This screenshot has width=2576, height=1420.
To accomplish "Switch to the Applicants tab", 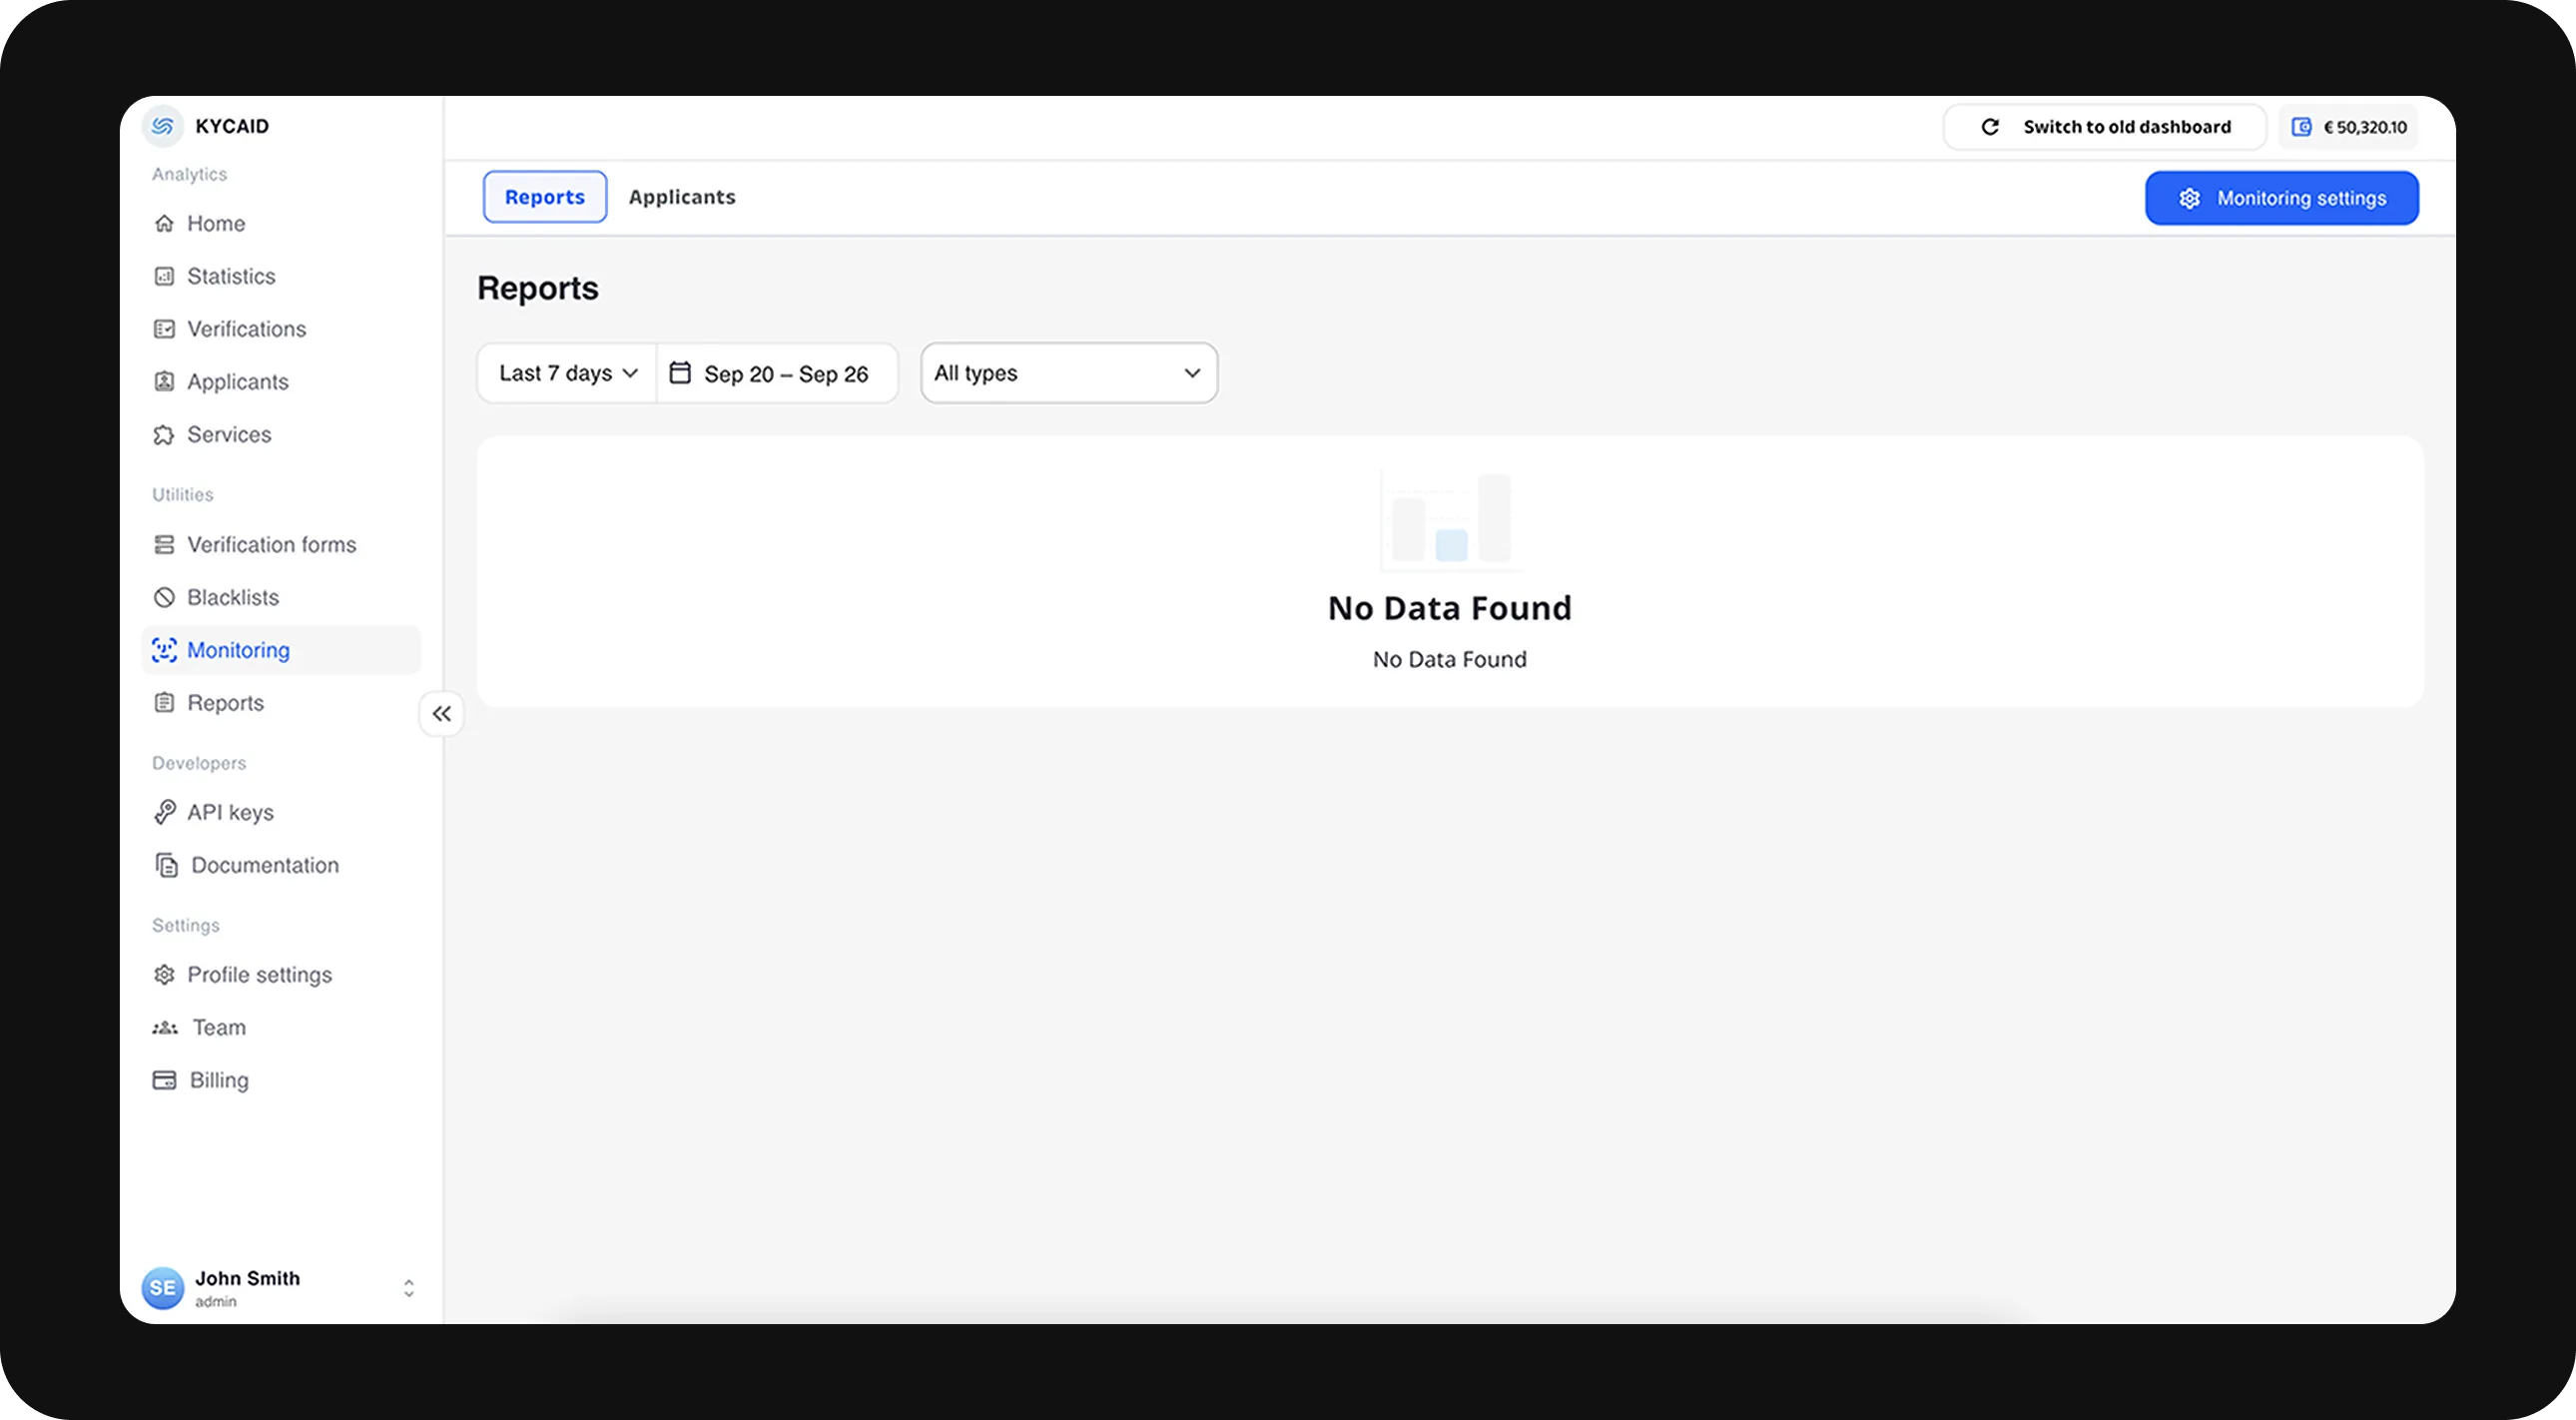I will tap(682, 196).
